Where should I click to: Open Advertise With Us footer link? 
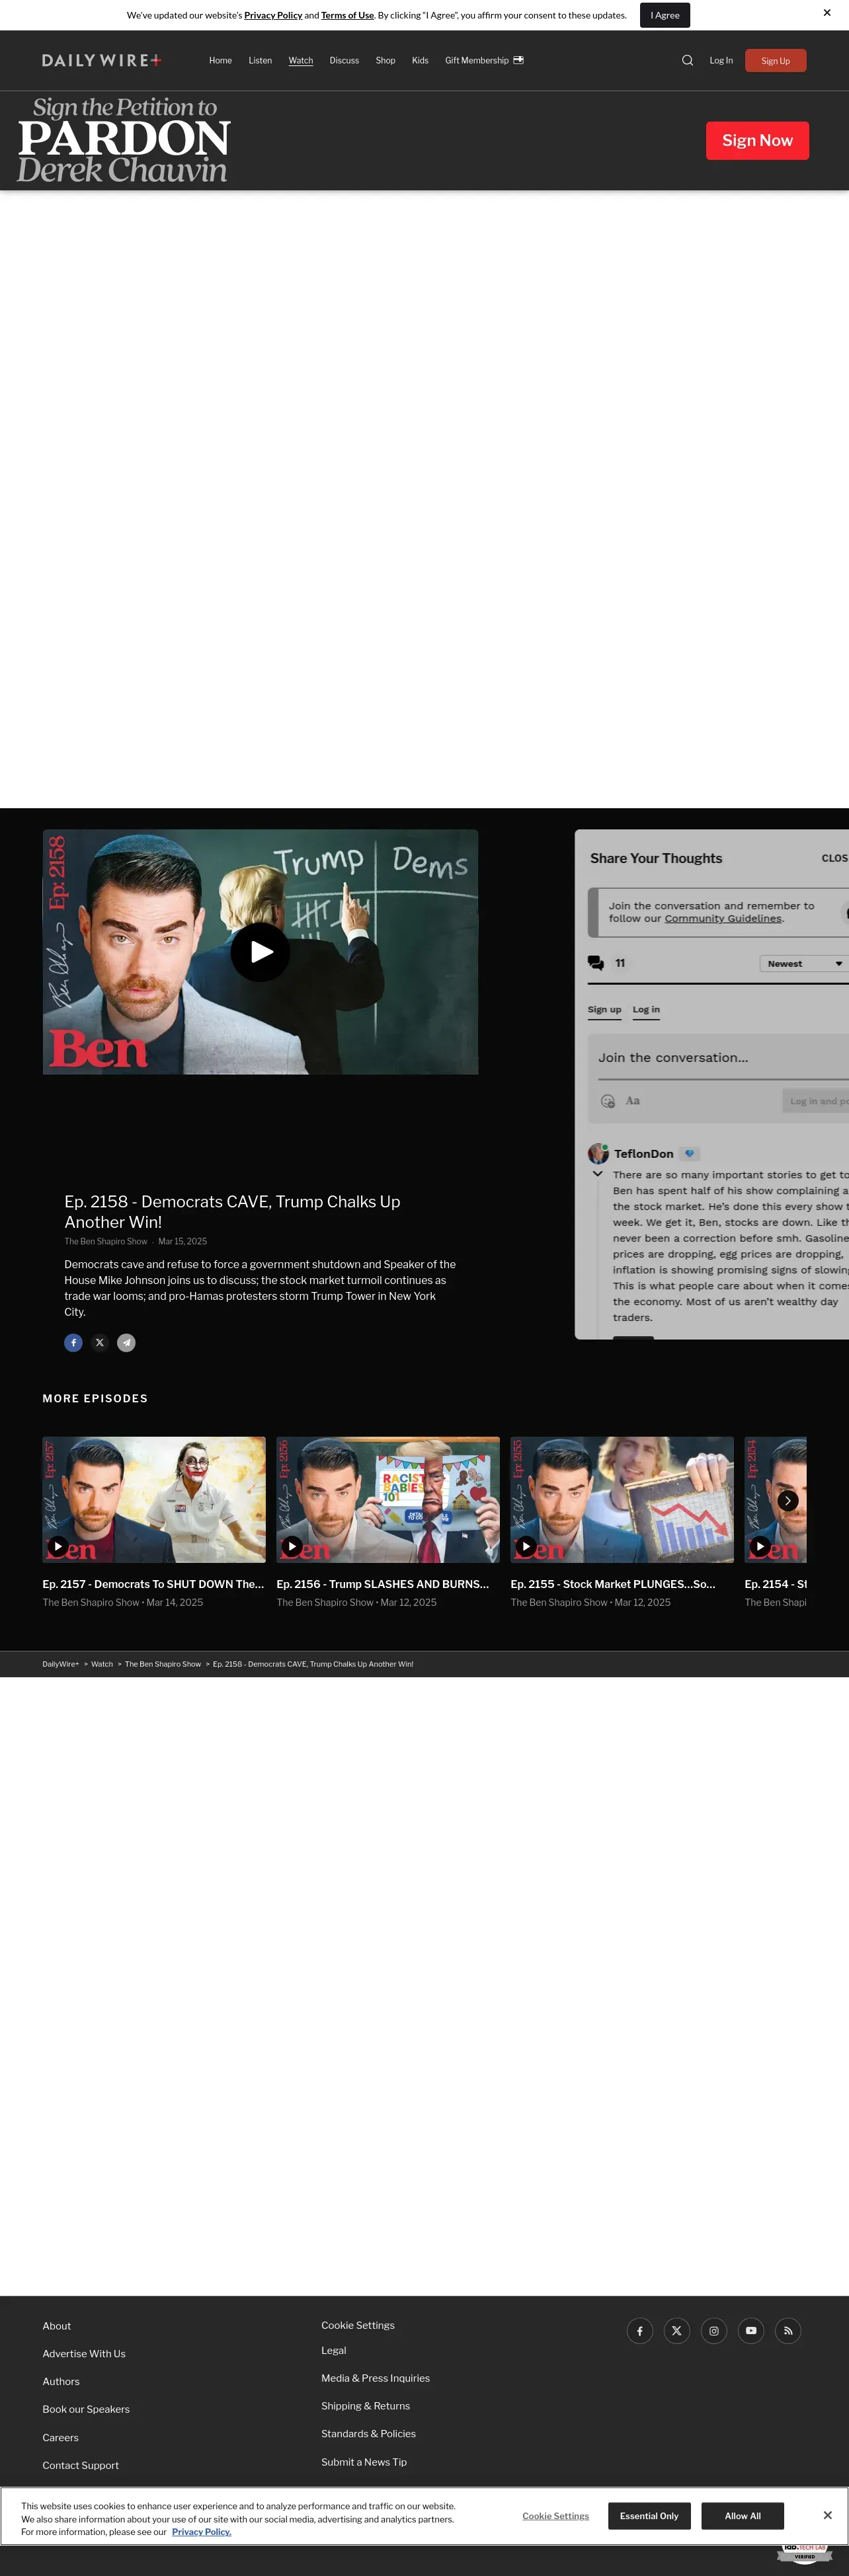[84, 2354]
